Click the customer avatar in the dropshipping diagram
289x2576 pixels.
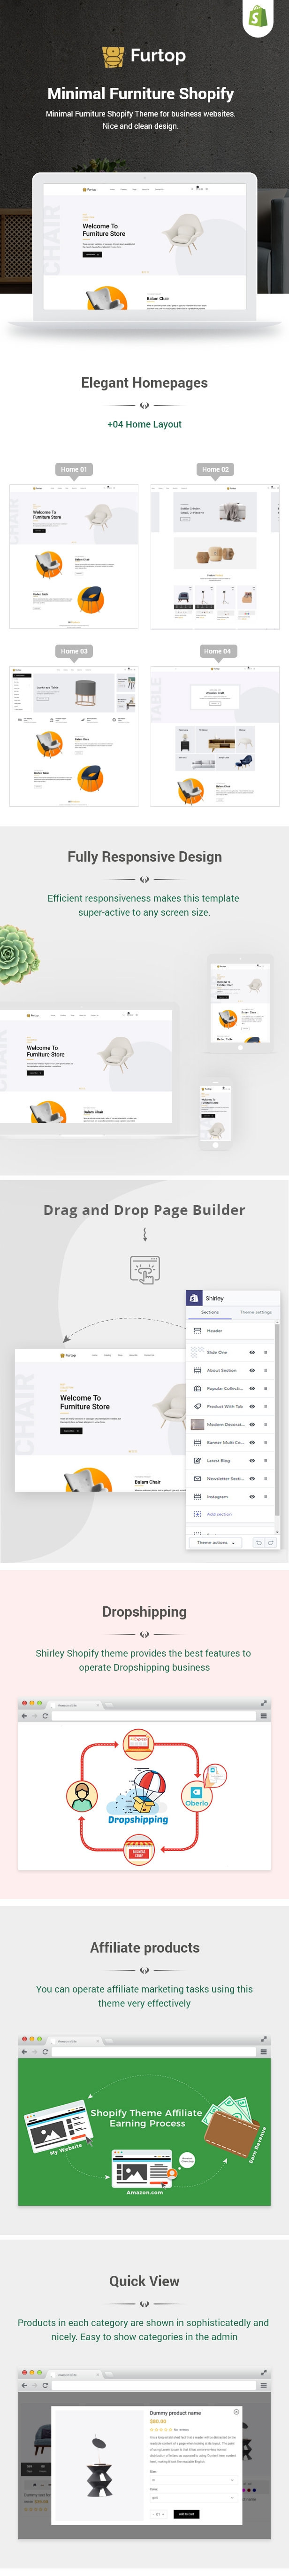(81, 1795)
